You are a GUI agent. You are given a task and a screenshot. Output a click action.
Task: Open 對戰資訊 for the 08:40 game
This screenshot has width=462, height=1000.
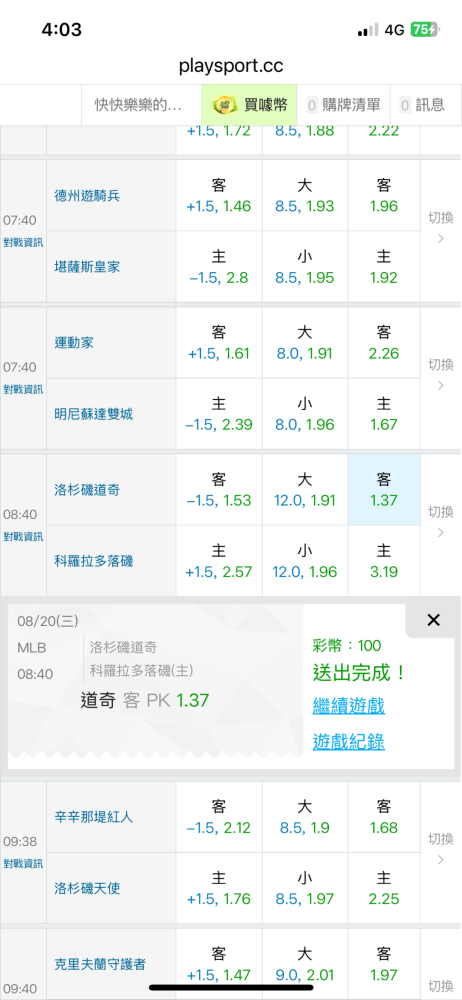[23, 536]
